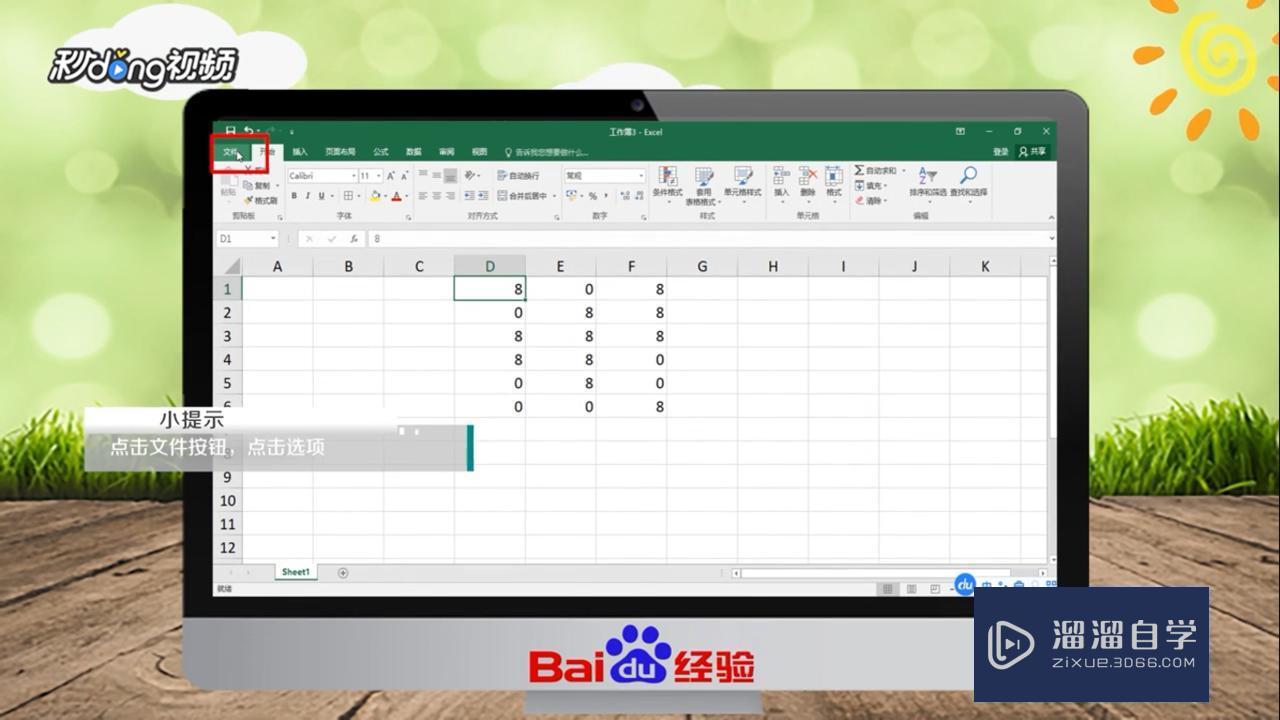Click Wrap Text (自动换行)
This screenshot has width=1280, height=720.
(518, 176)
